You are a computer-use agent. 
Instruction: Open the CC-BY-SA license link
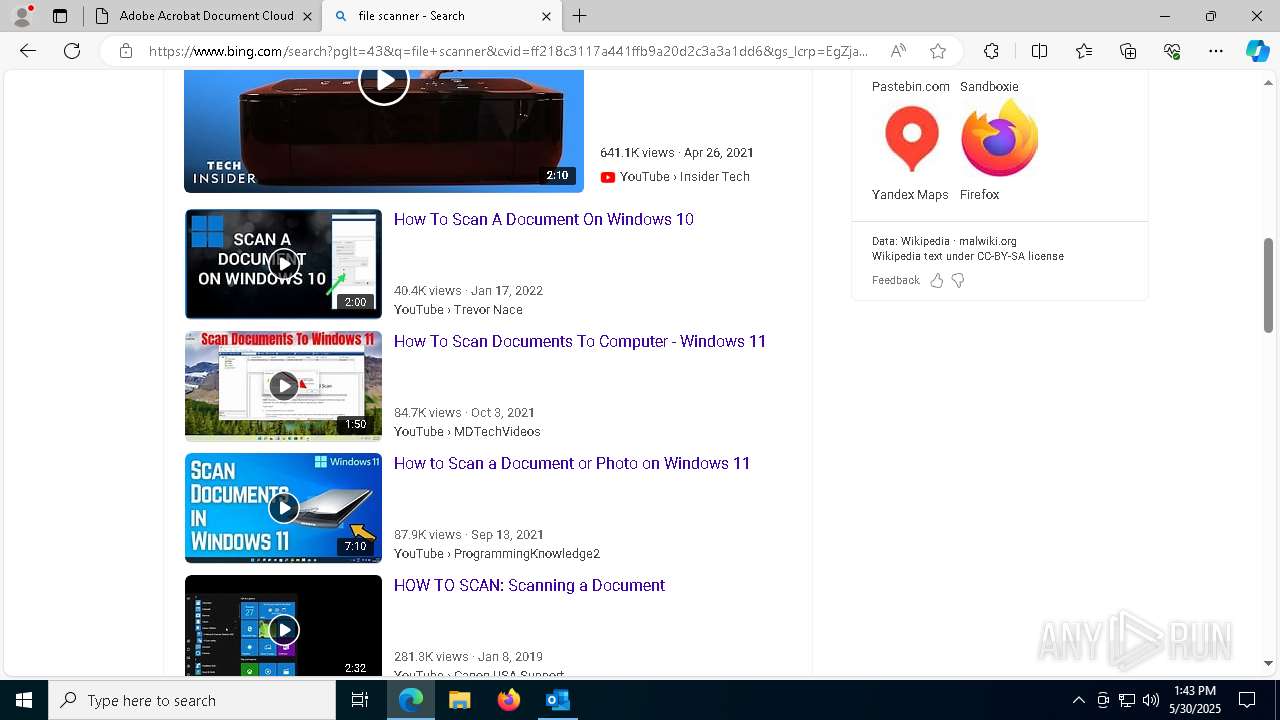pyautogui.click(x=1020, y=256)
